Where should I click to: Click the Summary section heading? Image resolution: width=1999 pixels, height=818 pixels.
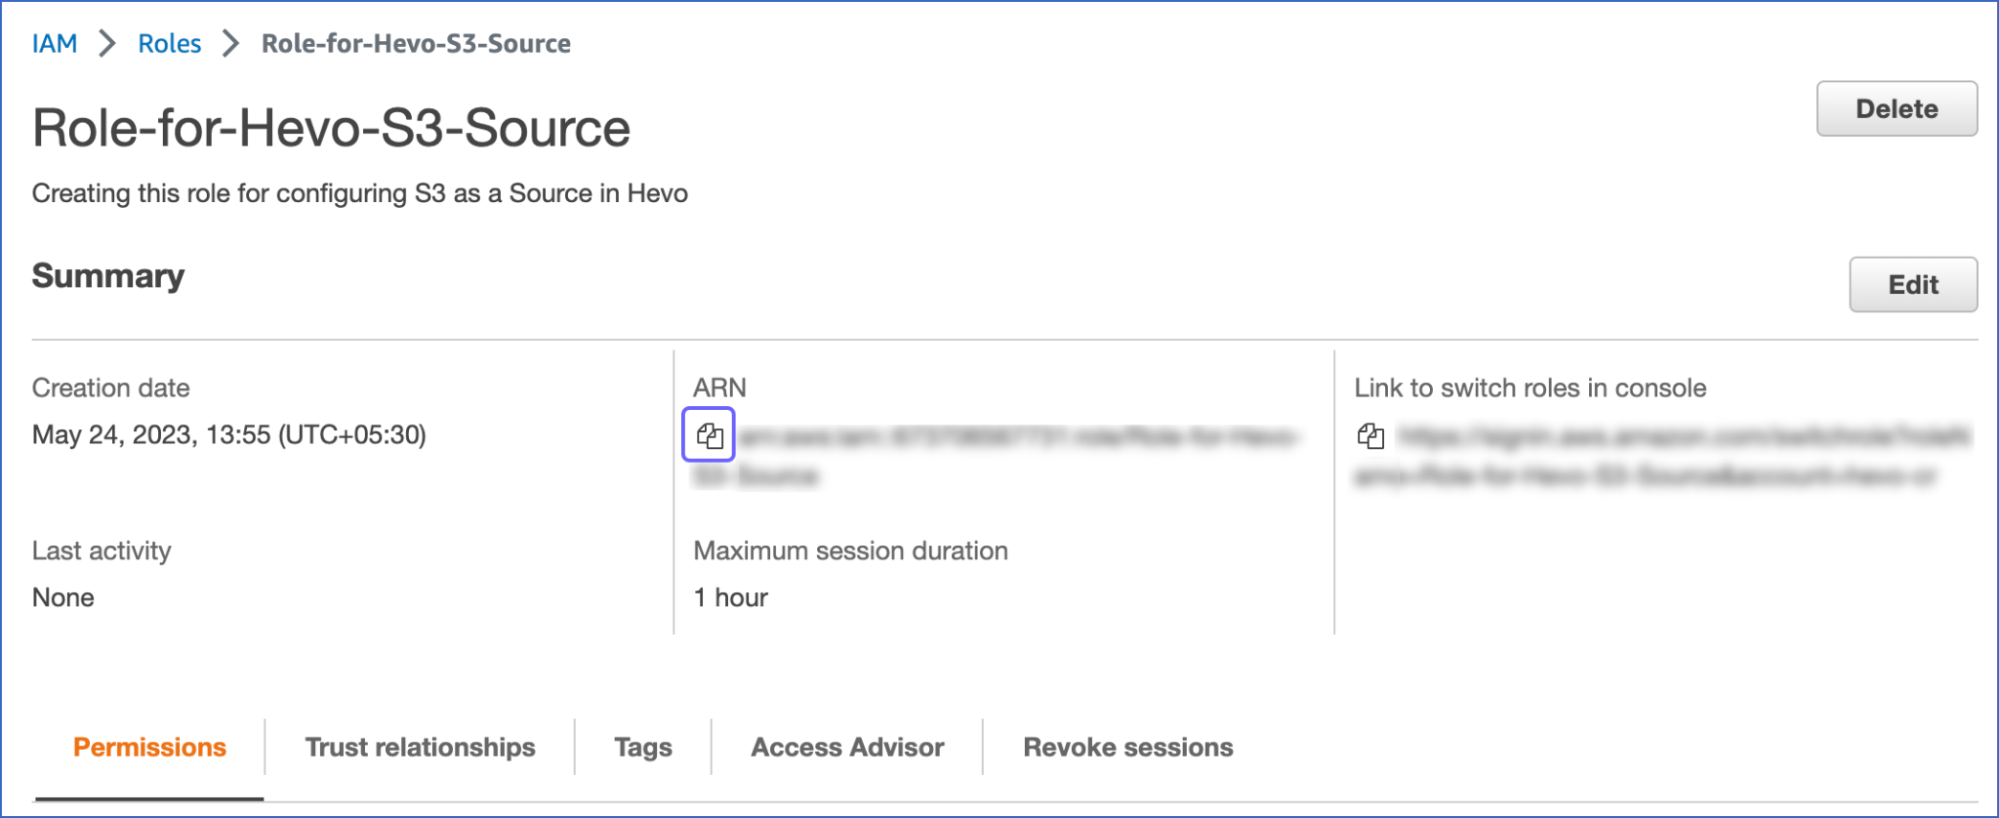[108, 276]
